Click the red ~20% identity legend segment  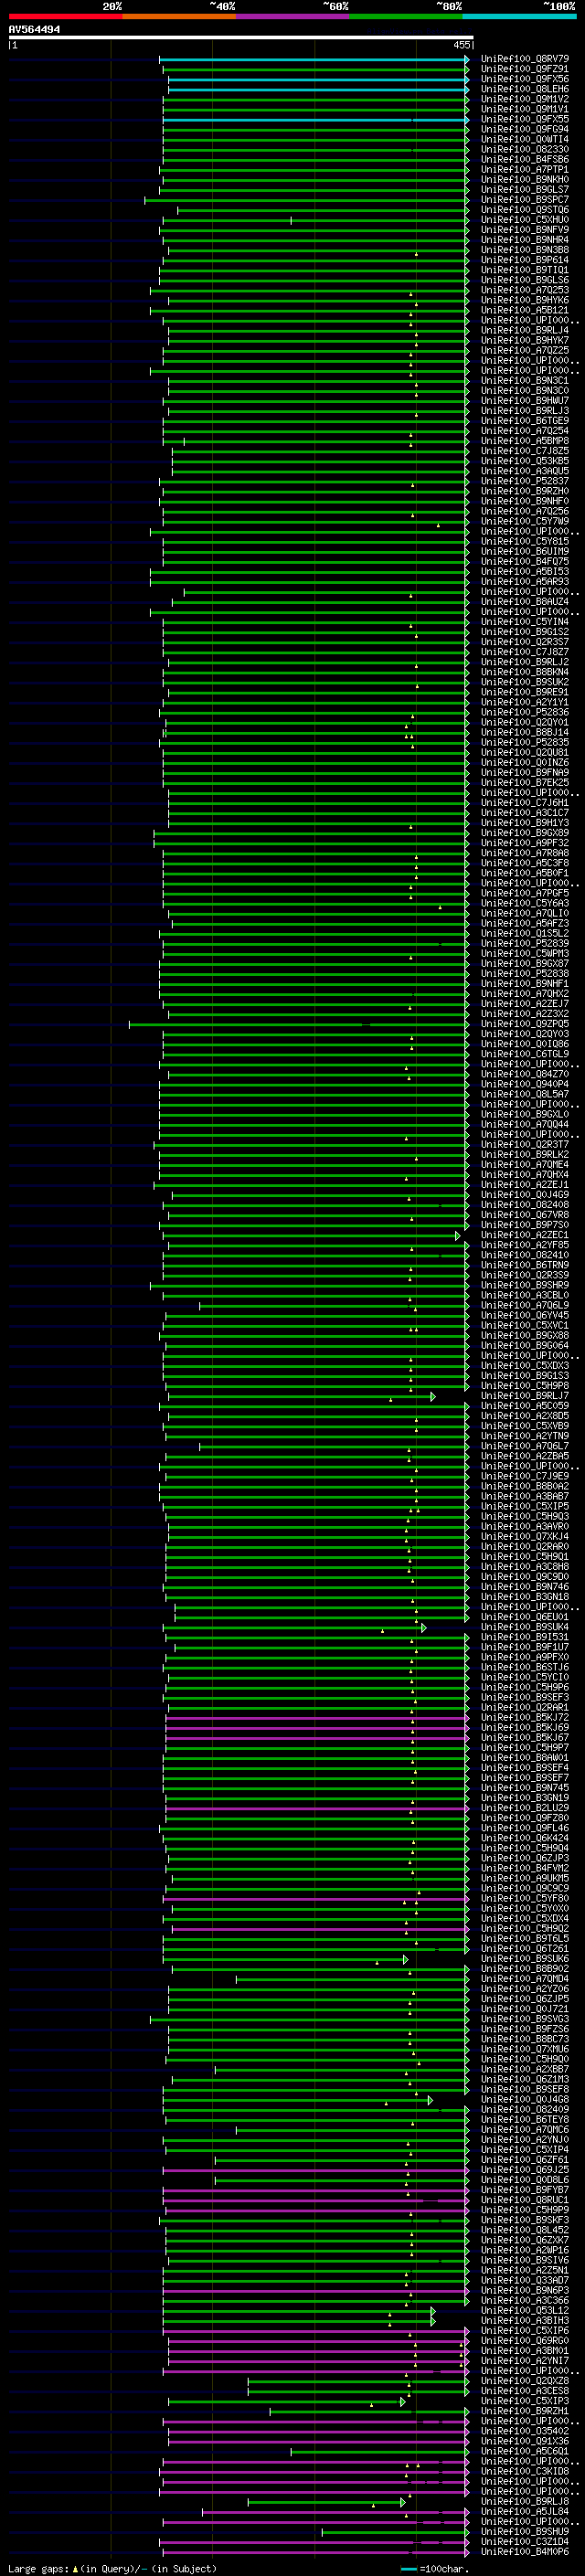pyautogui.click(x=65, y=16)
